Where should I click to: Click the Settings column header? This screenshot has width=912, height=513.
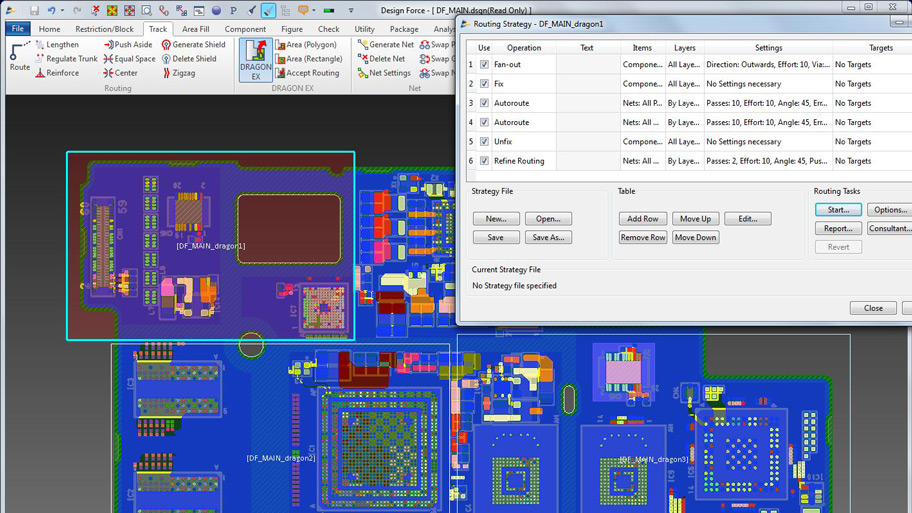click(768, 47)
